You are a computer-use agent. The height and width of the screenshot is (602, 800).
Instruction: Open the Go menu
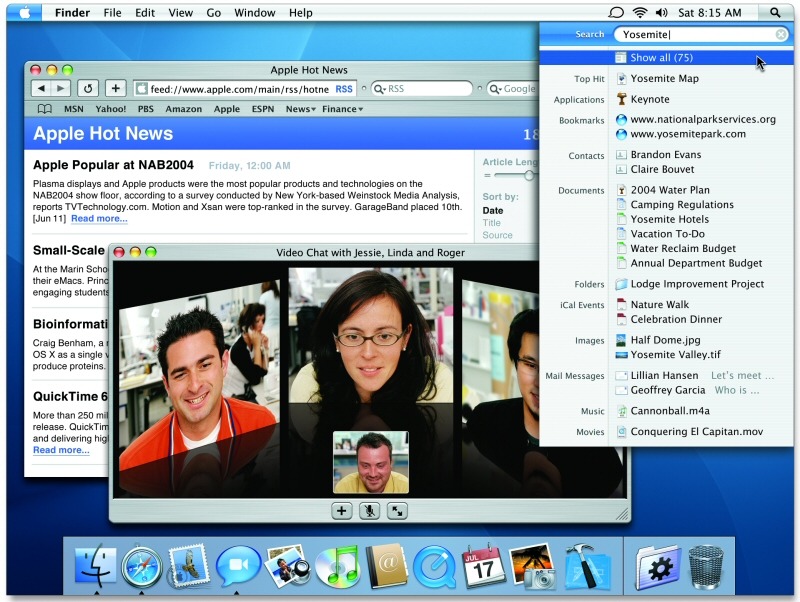tap(214, 13)
